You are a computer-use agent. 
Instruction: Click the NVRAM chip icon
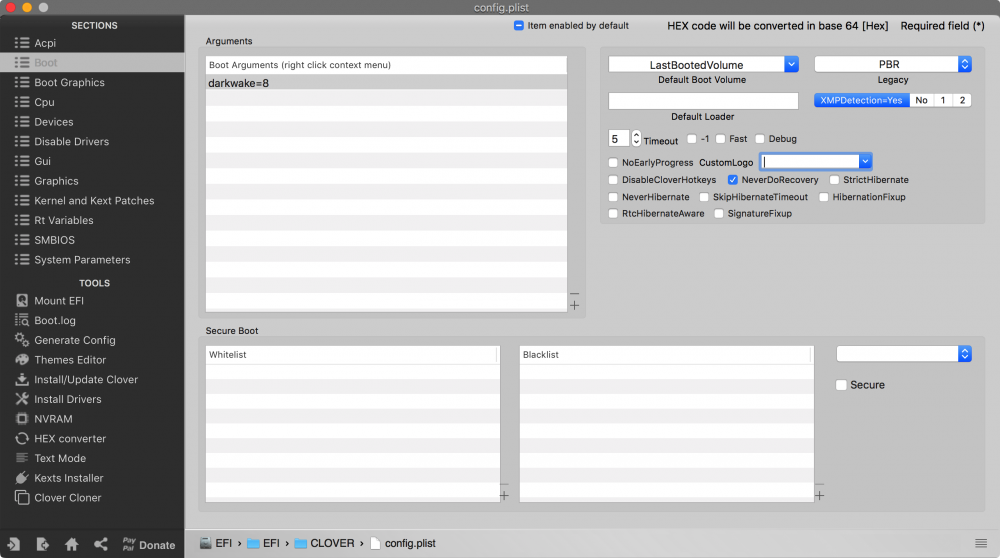coord(22,419)
